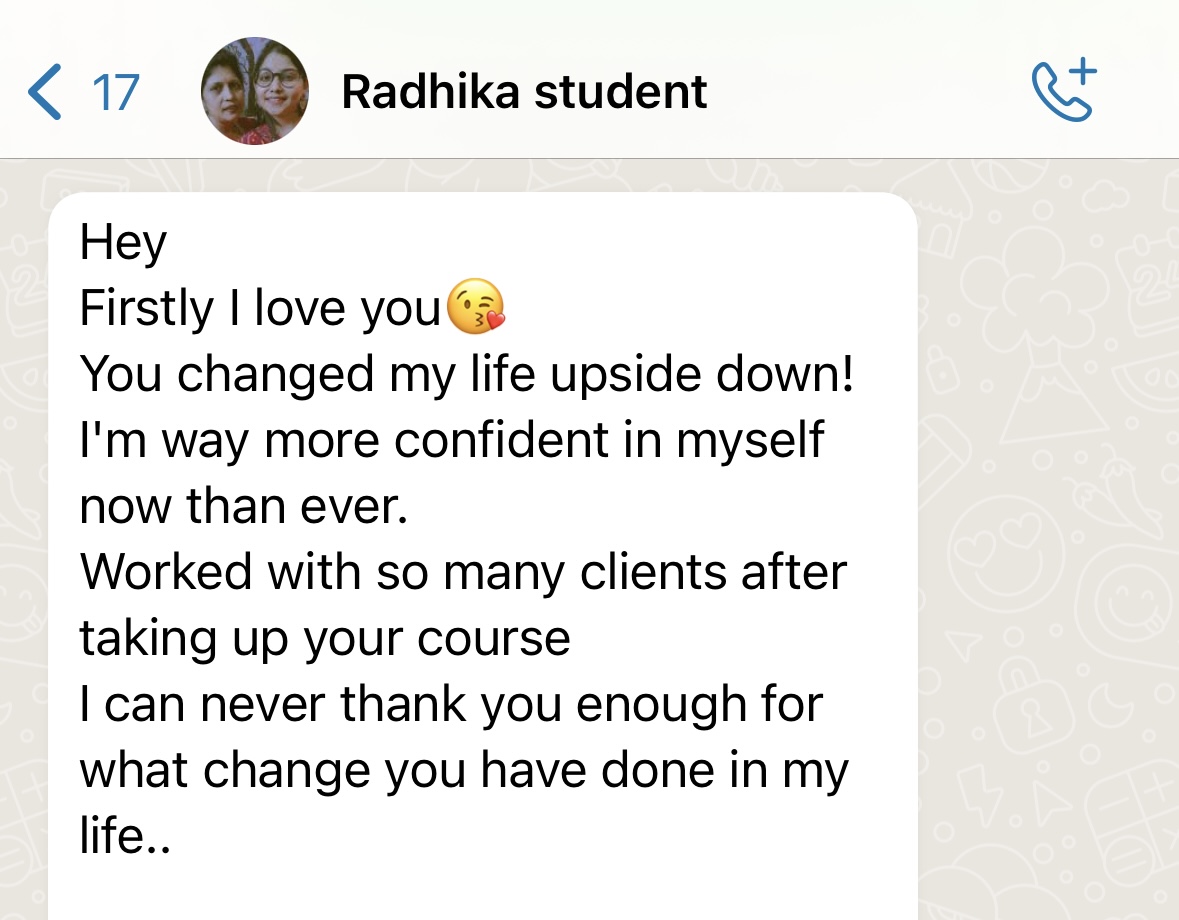Click the unread count "17"

[x=115, y=93]
